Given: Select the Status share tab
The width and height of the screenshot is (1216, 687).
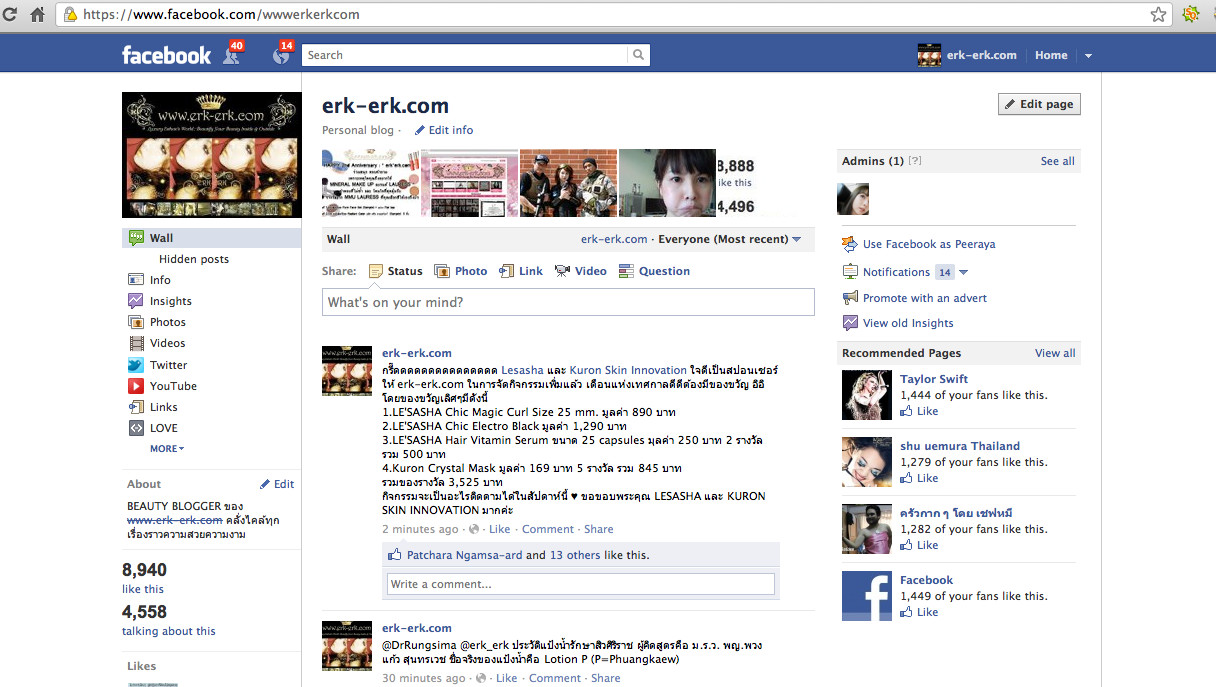Looking at the screenshot, I should (x=396, y=271).
